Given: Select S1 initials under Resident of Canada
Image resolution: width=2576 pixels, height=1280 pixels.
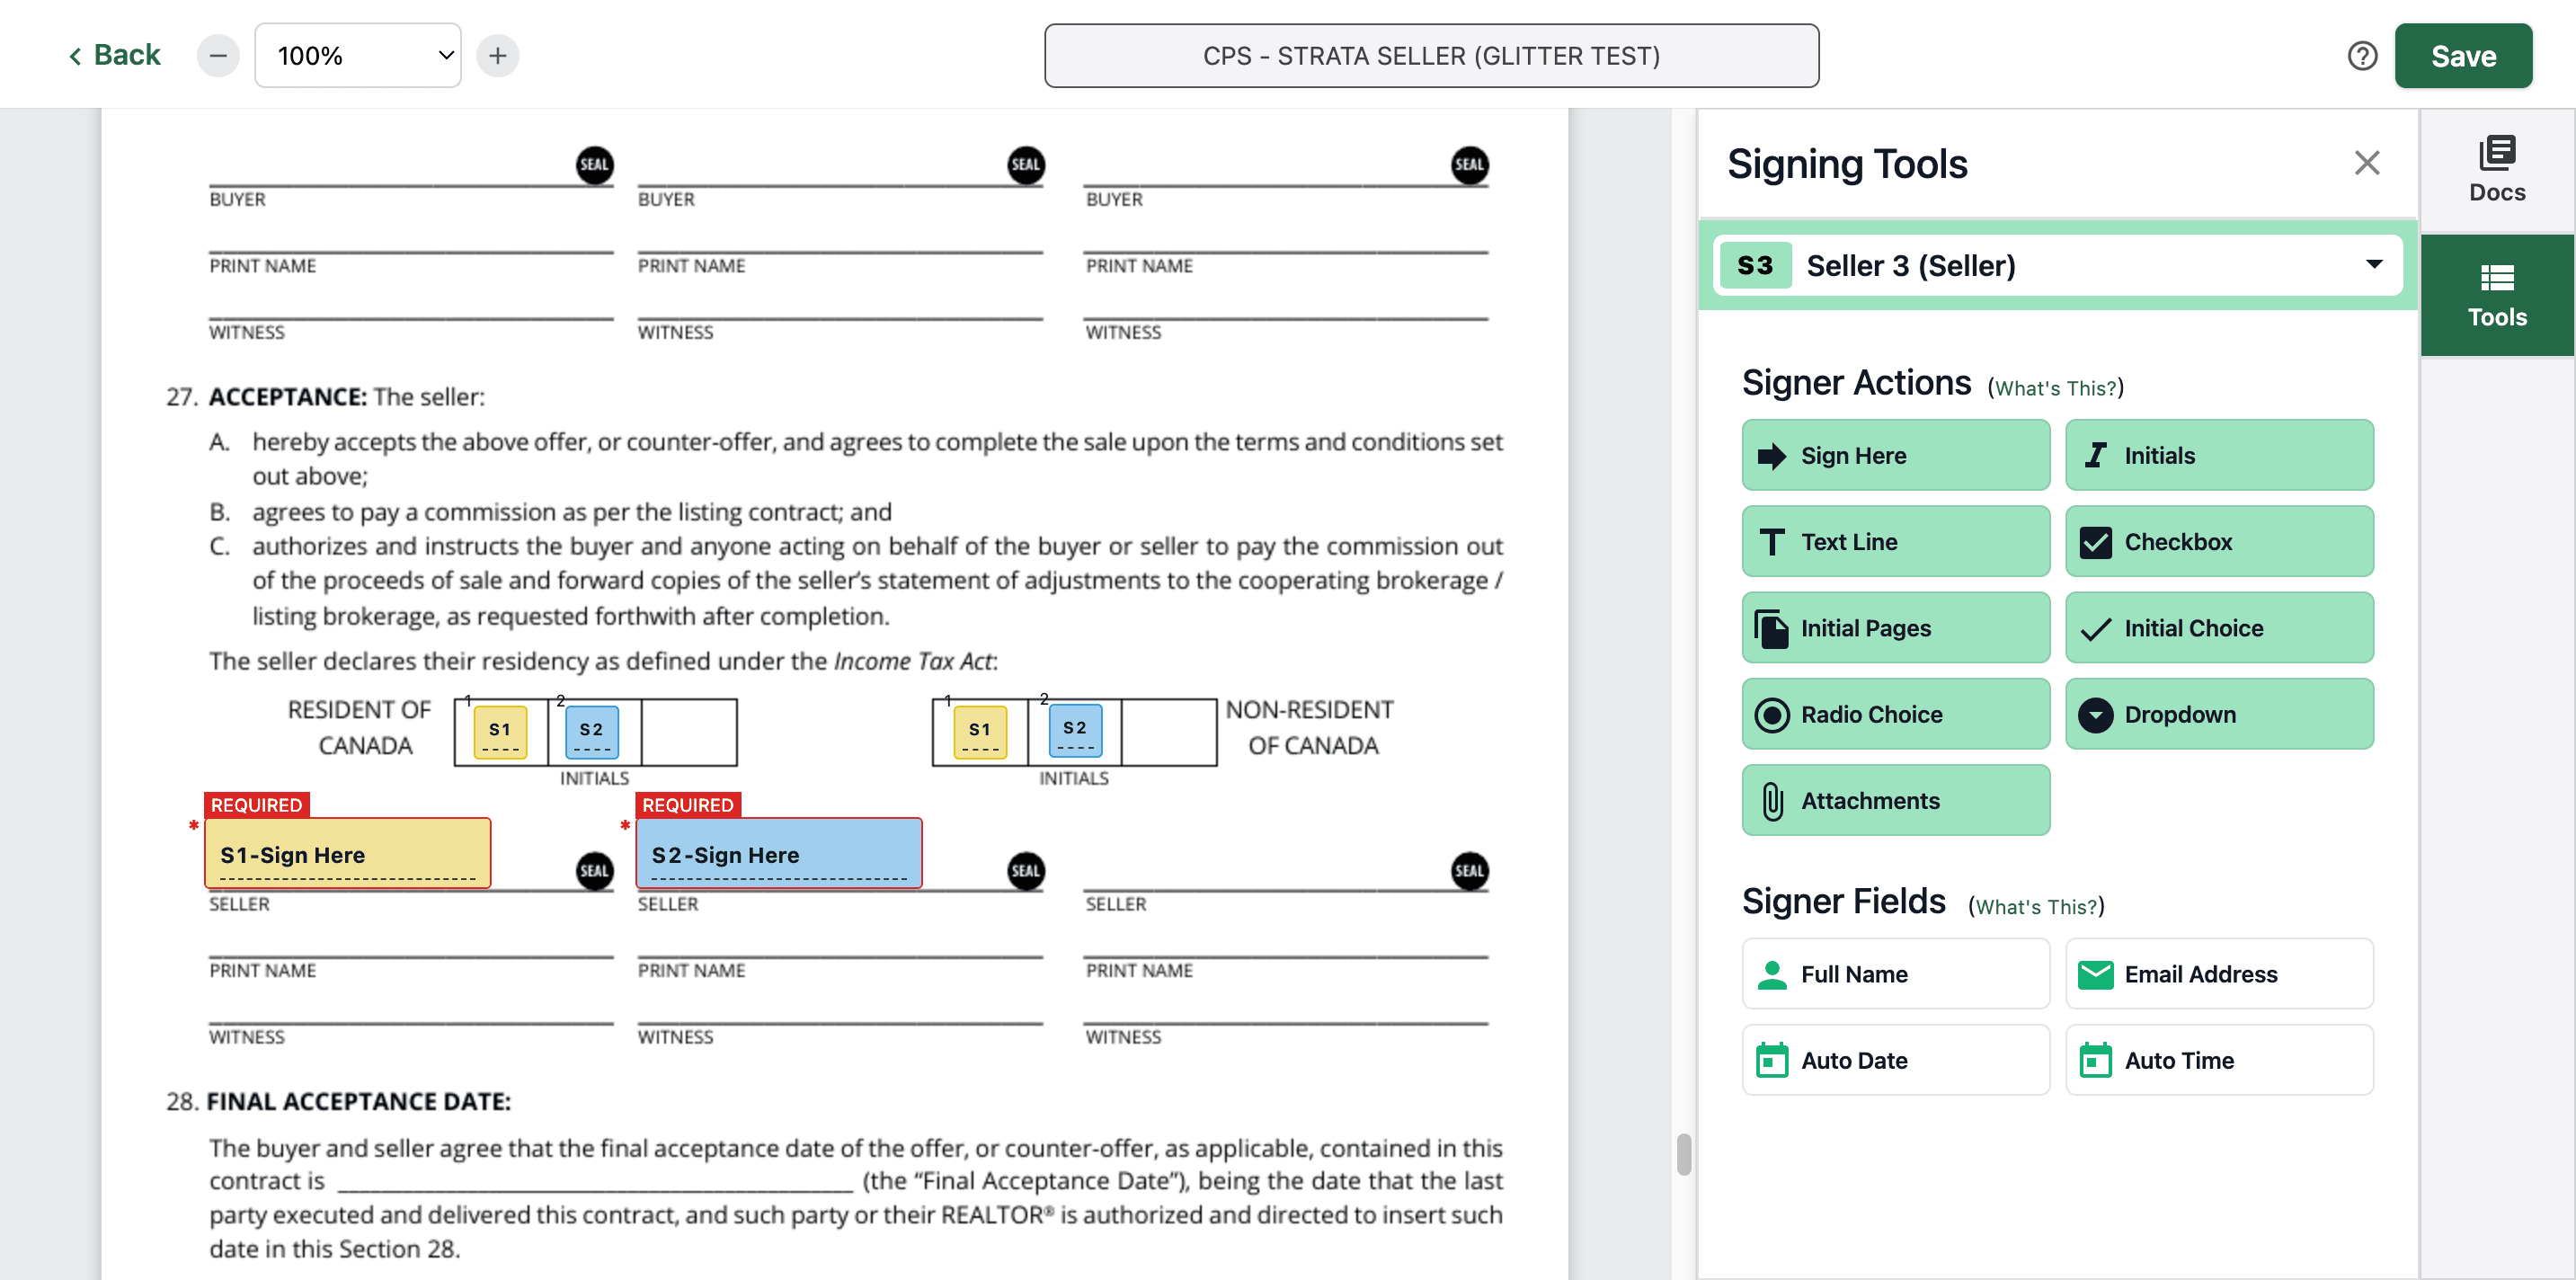Looking at the screenshot, I should click(500, 732).
